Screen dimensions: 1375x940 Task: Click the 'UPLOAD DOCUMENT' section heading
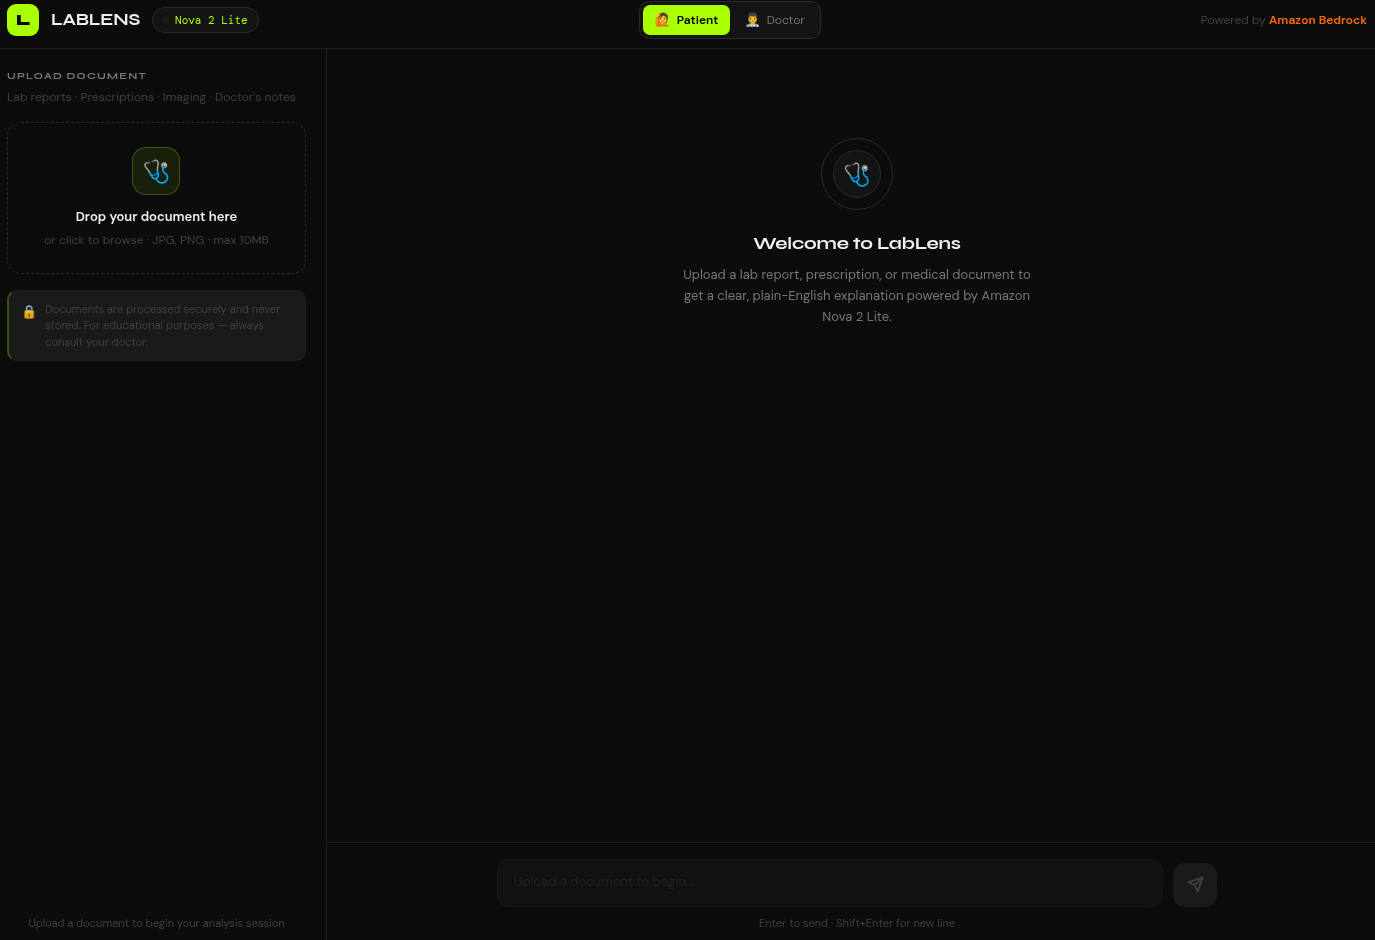click(x=77, y=76)
